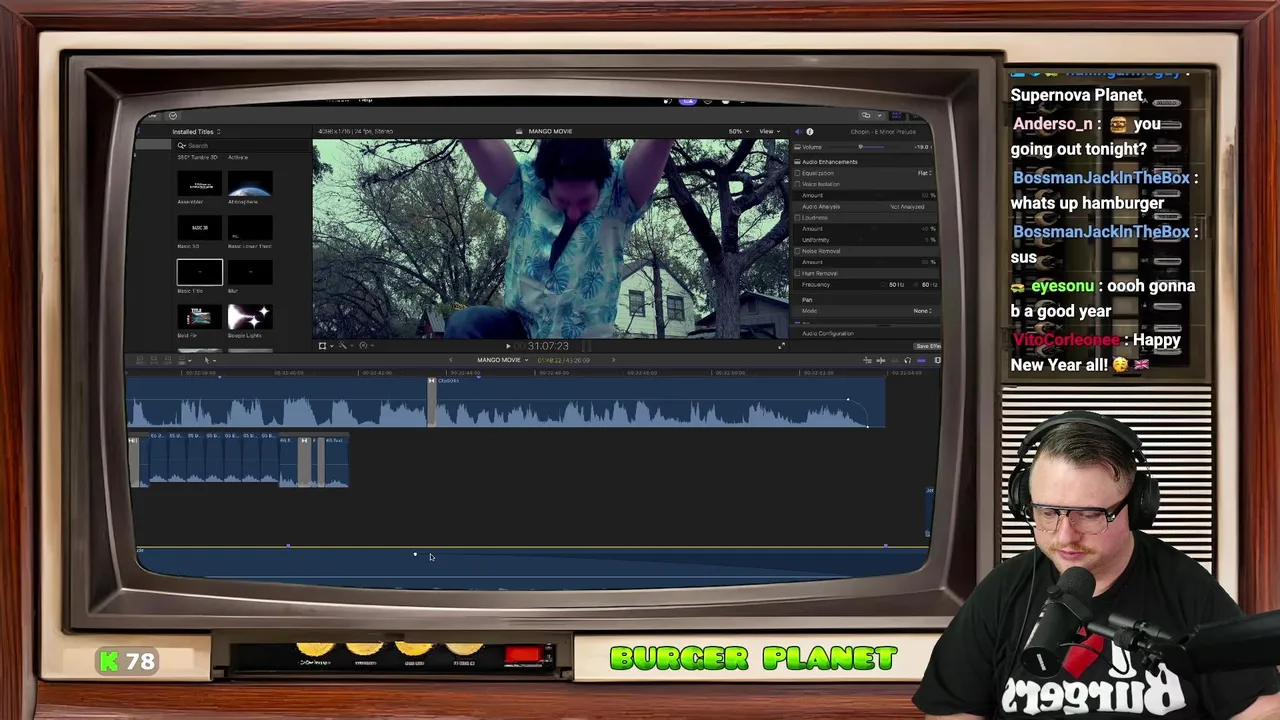Click the insert clip icon in timeline toolbar
1280x720 pixels.
(x=155, y=360)
